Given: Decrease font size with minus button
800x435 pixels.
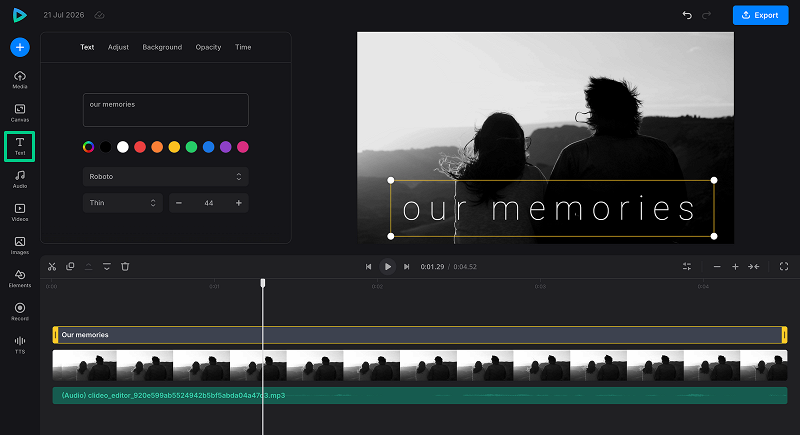Looking at the screenshot, I should pos(179,203).
